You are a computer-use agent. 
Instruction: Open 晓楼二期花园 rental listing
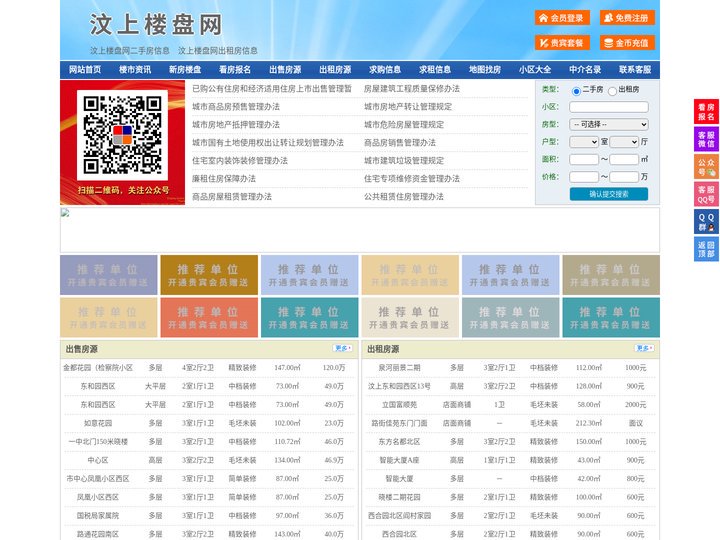(399, 497)
